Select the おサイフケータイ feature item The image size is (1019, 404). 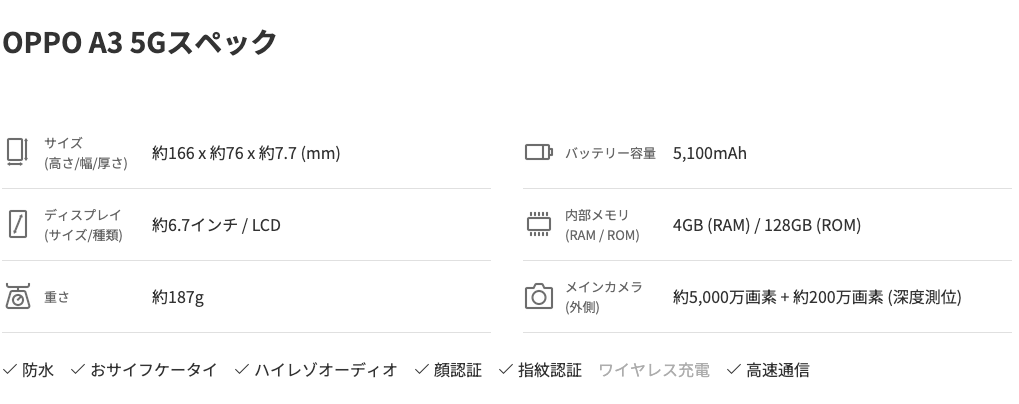coord(144,370)
